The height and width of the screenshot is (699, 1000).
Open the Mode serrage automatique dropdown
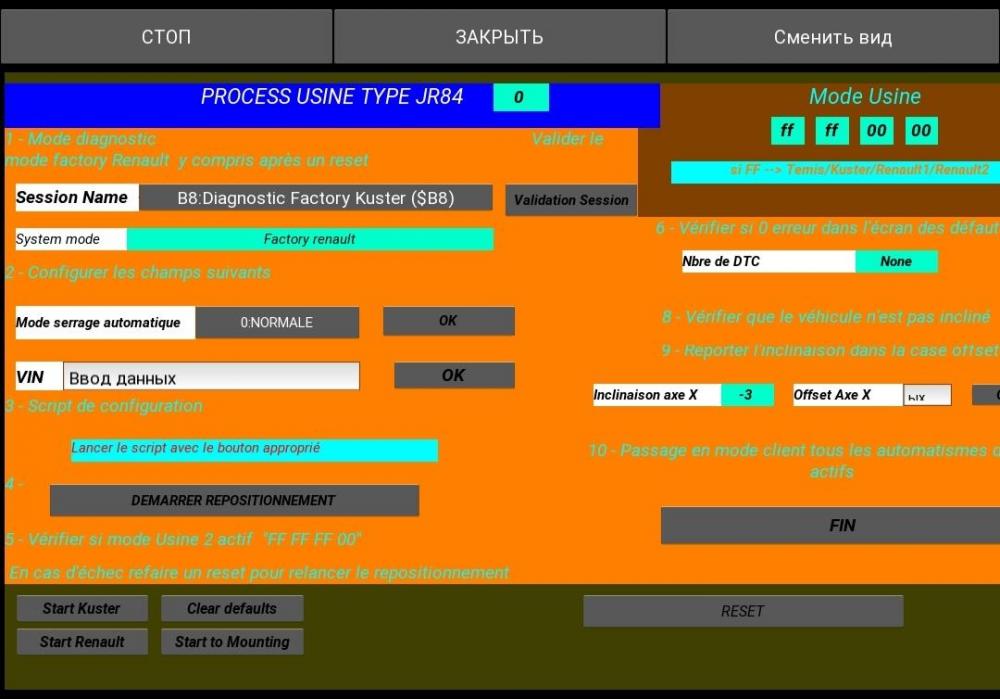277,323
